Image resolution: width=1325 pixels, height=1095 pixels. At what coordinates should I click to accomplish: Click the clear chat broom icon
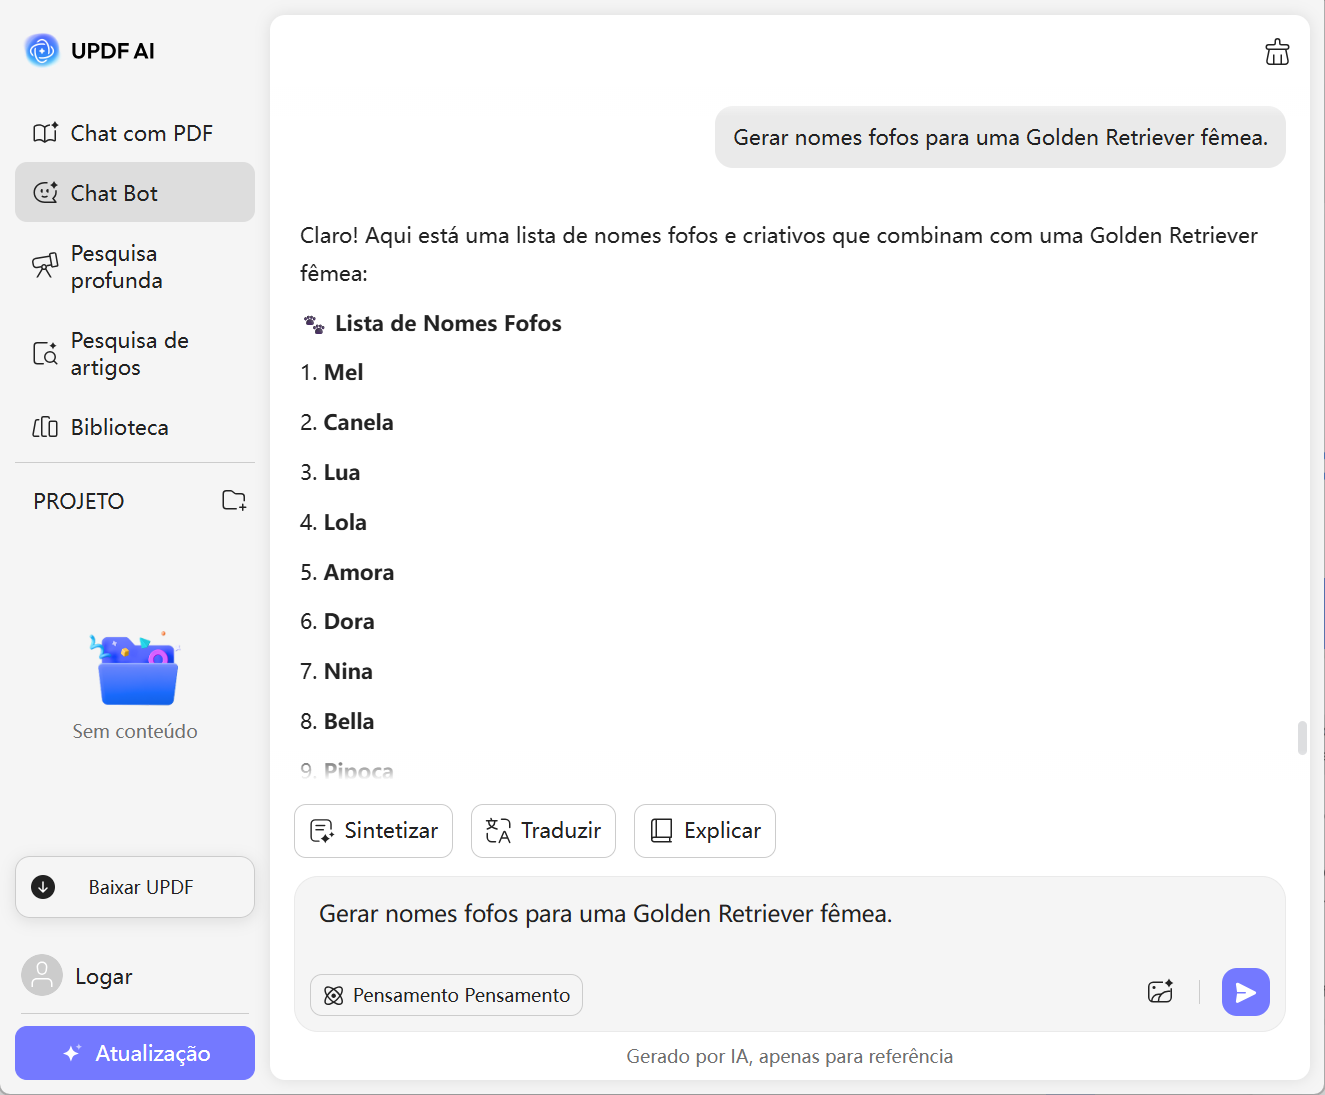[x=1277, y=52]
